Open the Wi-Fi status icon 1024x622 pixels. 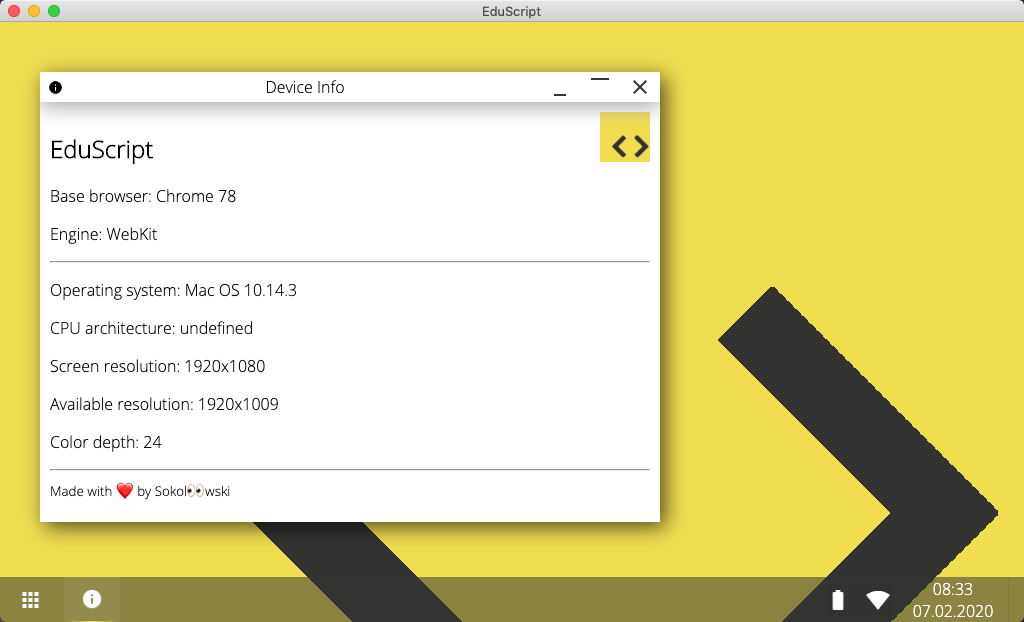pos(878,599)
